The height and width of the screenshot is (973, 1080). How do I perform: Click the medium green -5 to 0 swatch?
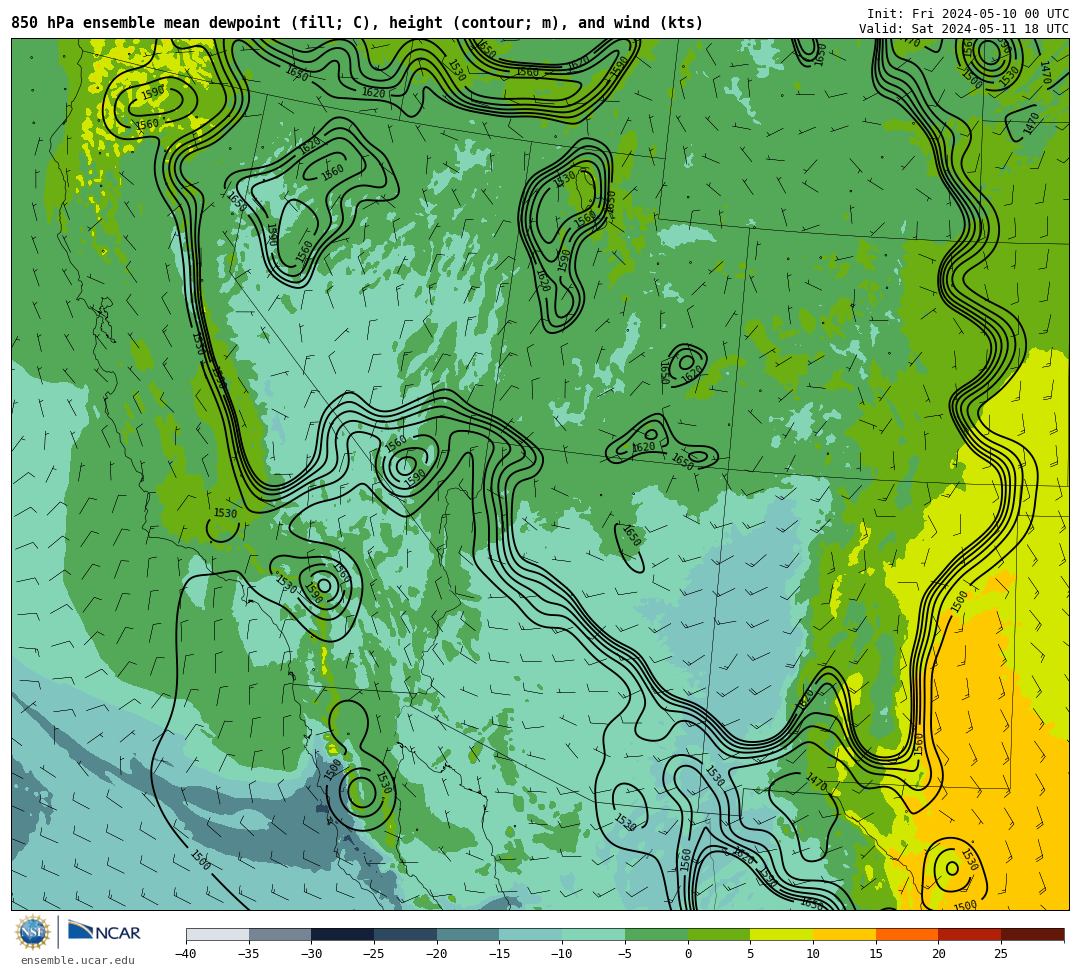click(x=656, y=934)
